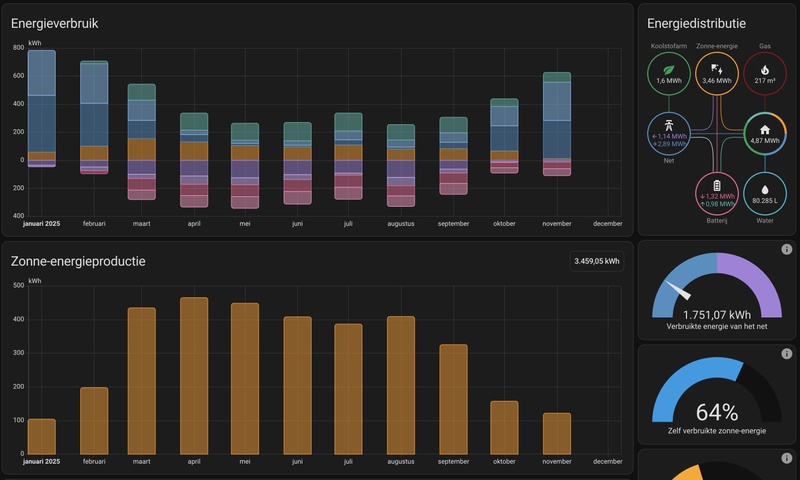Screen dimensions: 800x480
Task: Click the juli stacked bar in Energieverbruik
Action: [348, 156]
